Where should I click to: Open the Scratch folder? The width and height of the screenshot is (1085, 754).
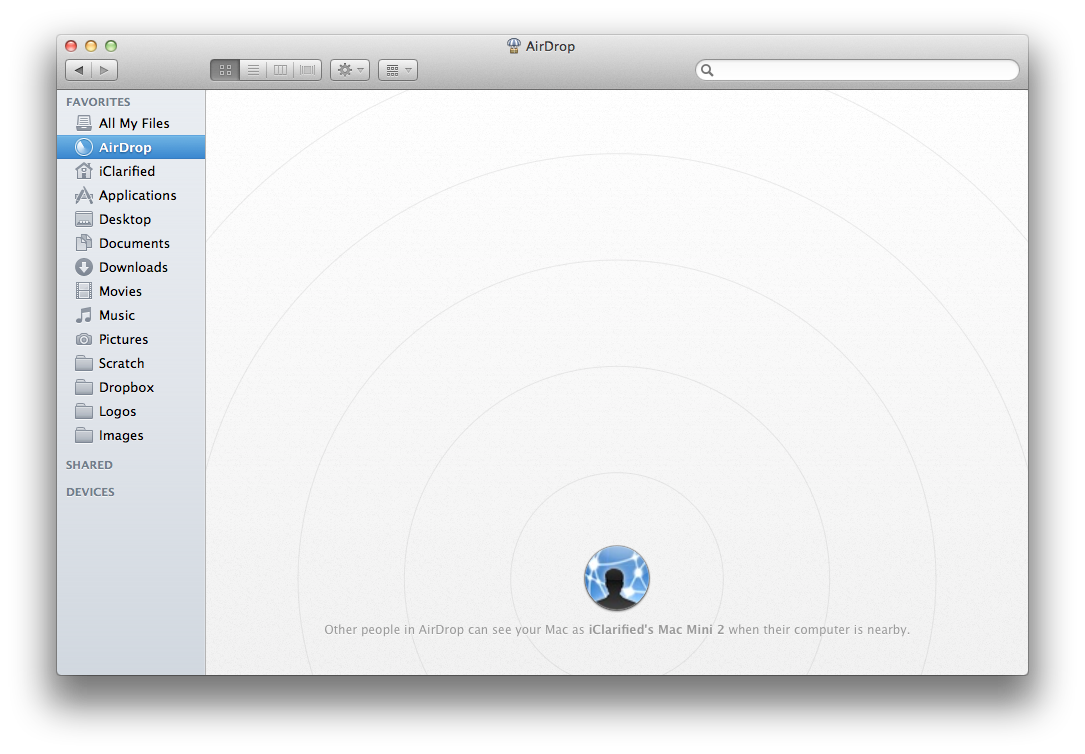131,363
